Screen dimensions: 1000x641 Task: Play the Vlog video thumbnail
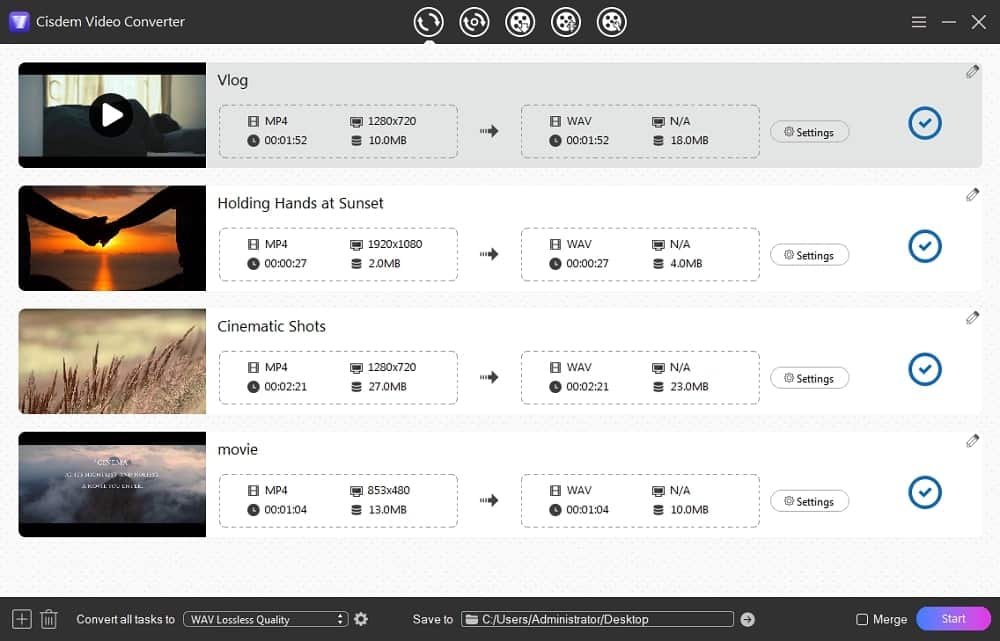[111, 115]
